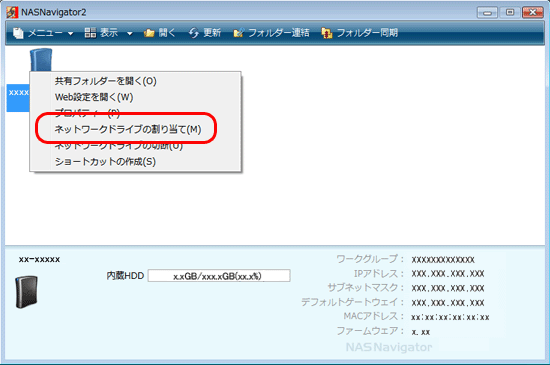Click the デフォルトゲートウェイ value
Image resolution: width=550 pixels, height=365 pixels.
click(x=448, y=303)
